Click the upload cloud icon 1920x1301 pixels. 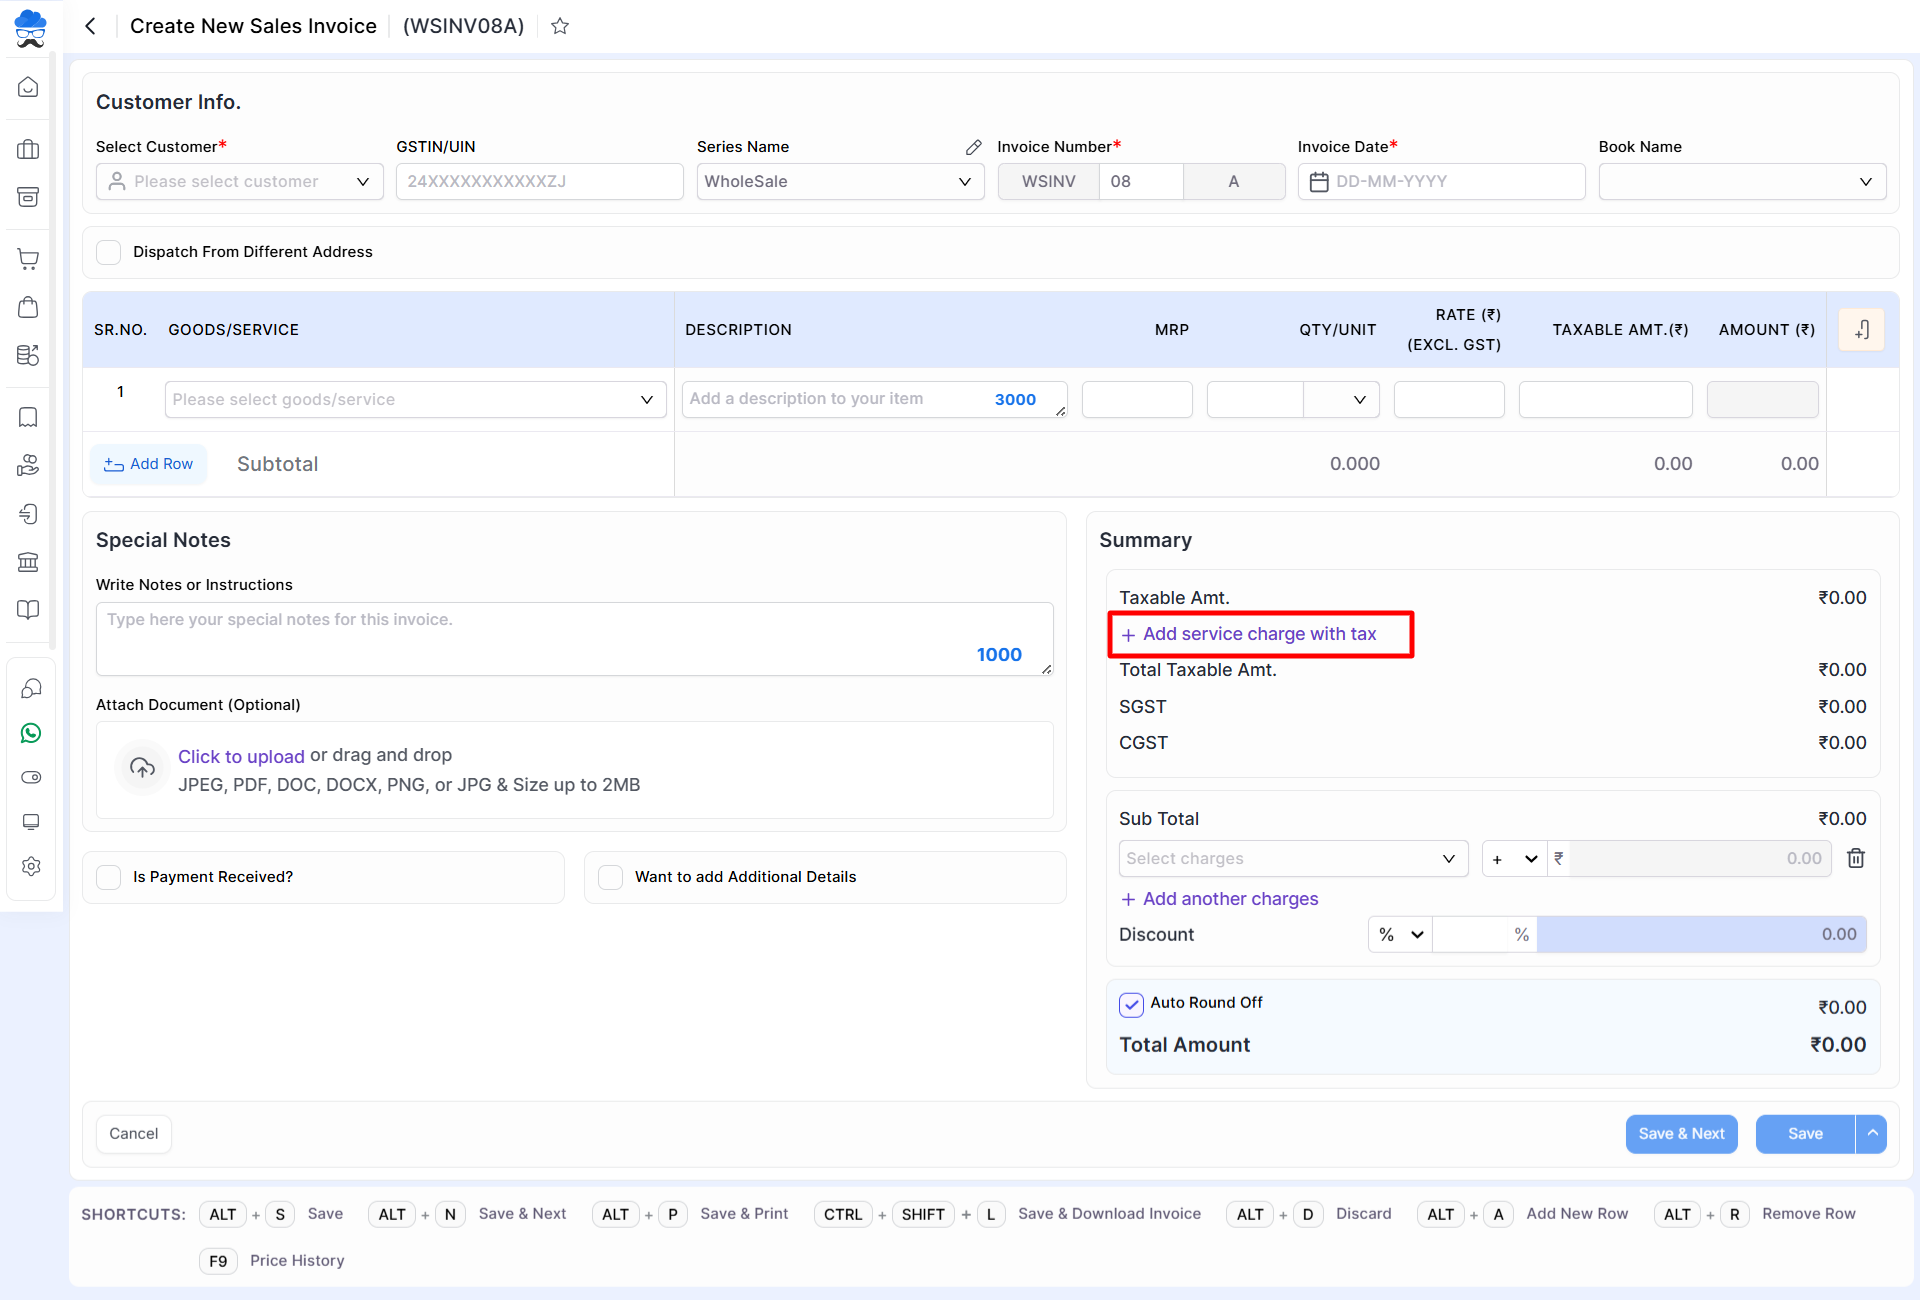[142, 767]
